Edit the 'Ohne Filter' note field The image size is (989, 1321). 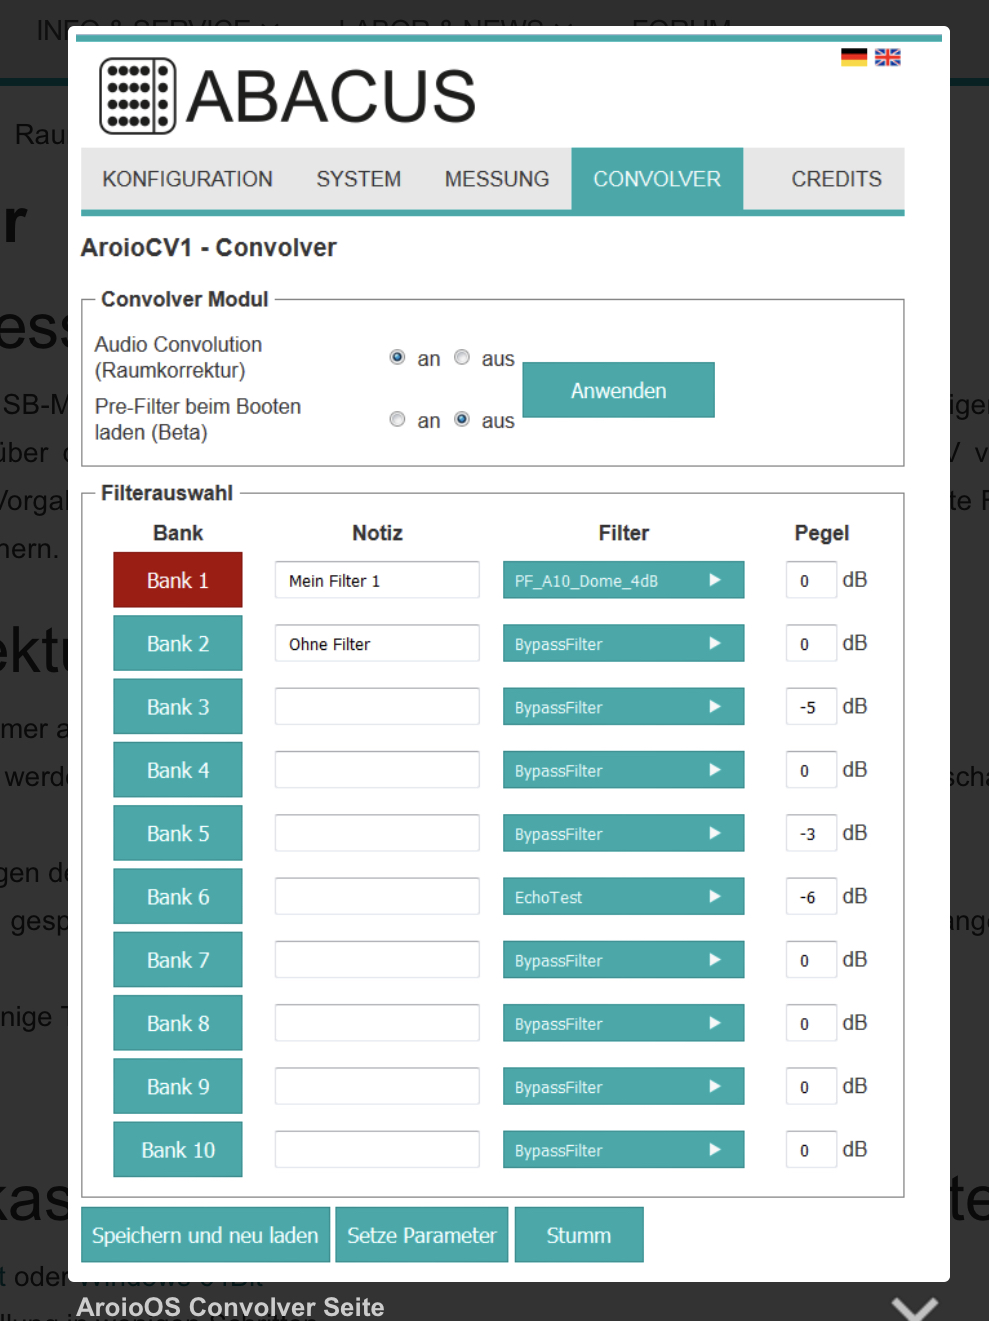coord(377,643)
